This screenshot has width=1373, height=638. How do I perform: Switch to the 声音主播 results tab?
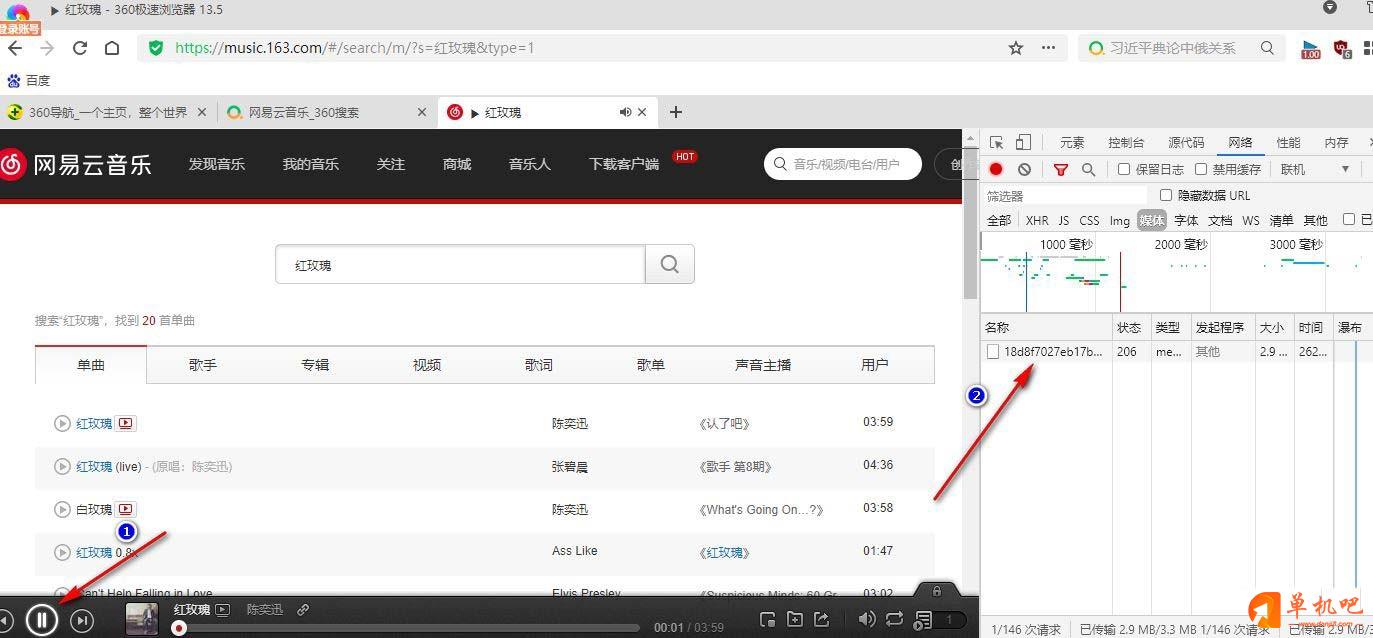coord(763,365)
